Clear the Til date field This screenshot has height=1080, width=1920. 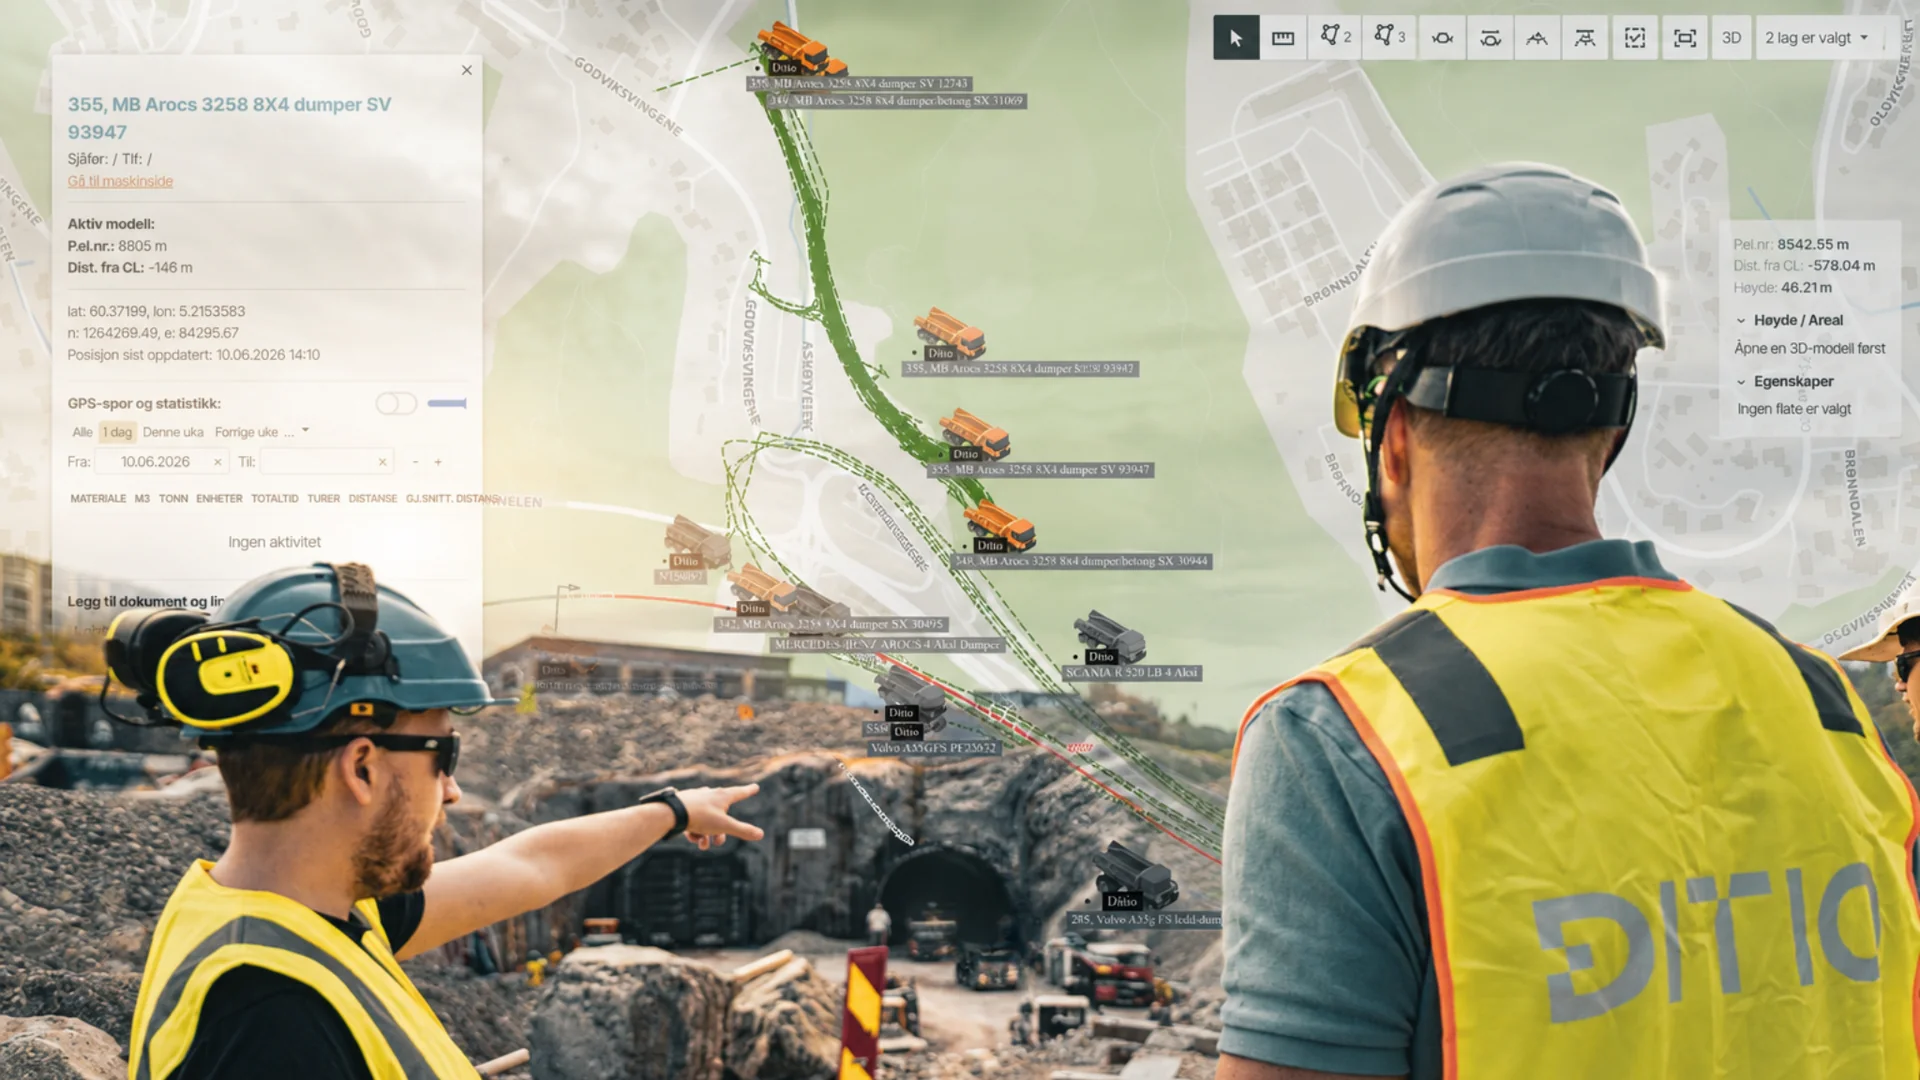coord(382,462)
